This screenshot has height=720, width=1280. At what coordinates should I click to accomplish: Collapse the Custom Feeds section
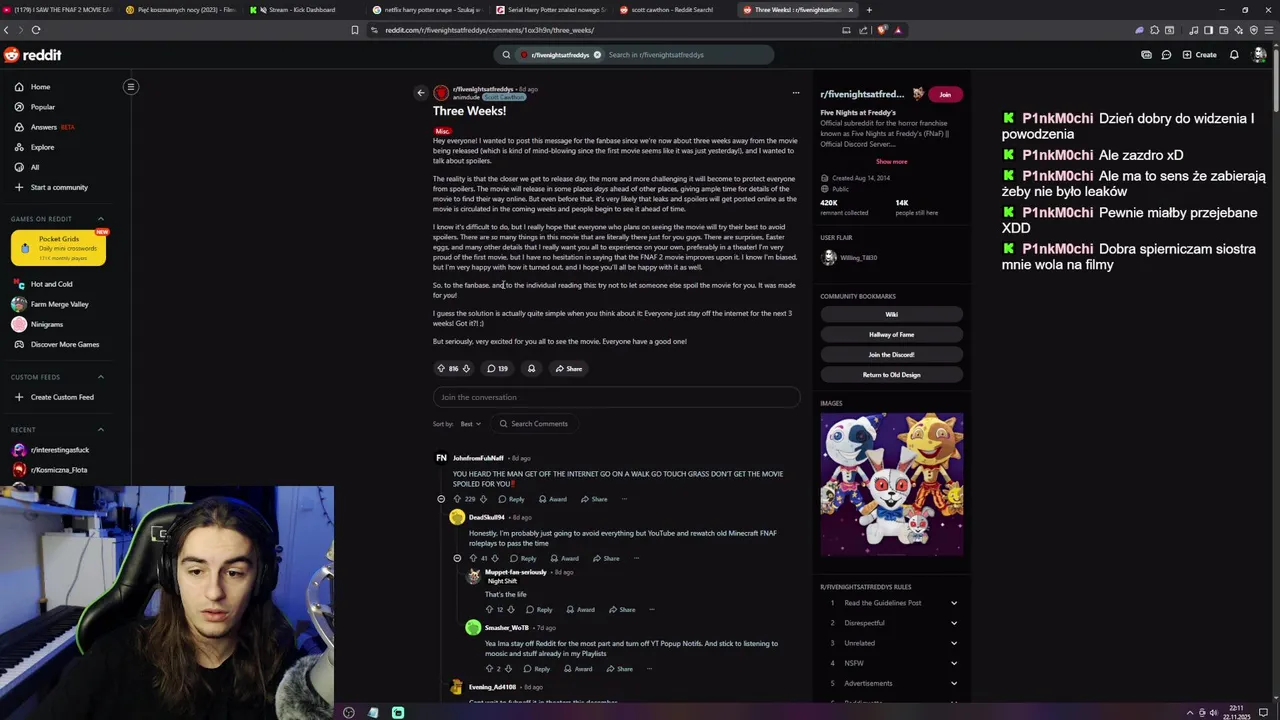[100, 377]
